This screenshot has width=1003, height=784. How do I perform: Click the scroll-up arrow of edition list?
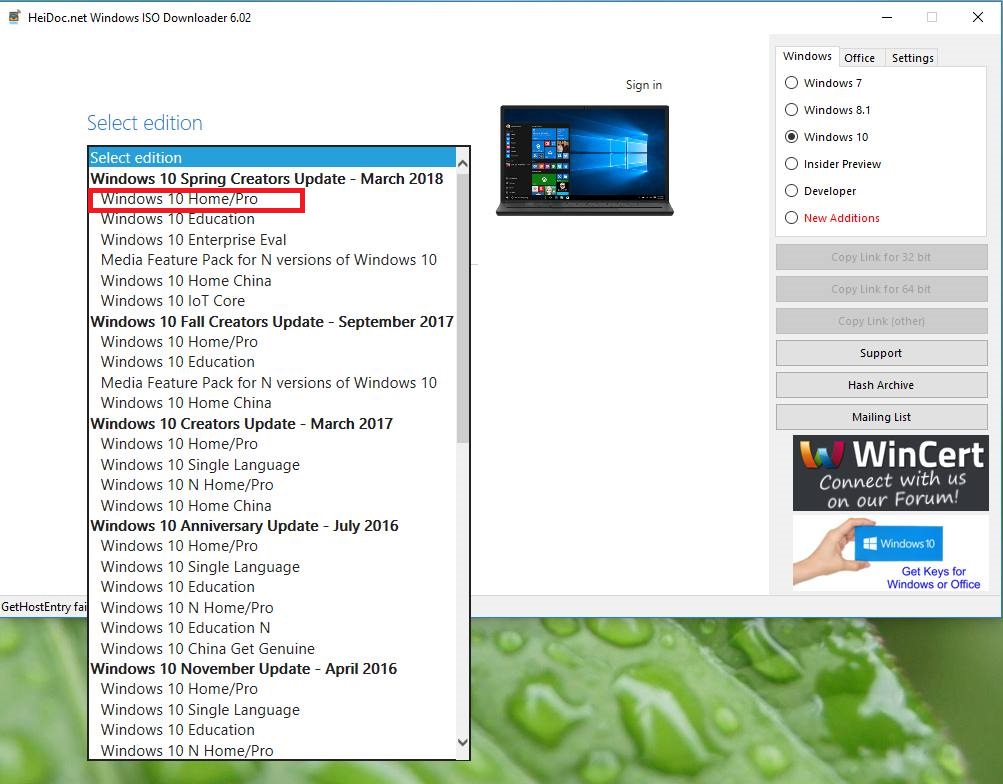point(462,164)
